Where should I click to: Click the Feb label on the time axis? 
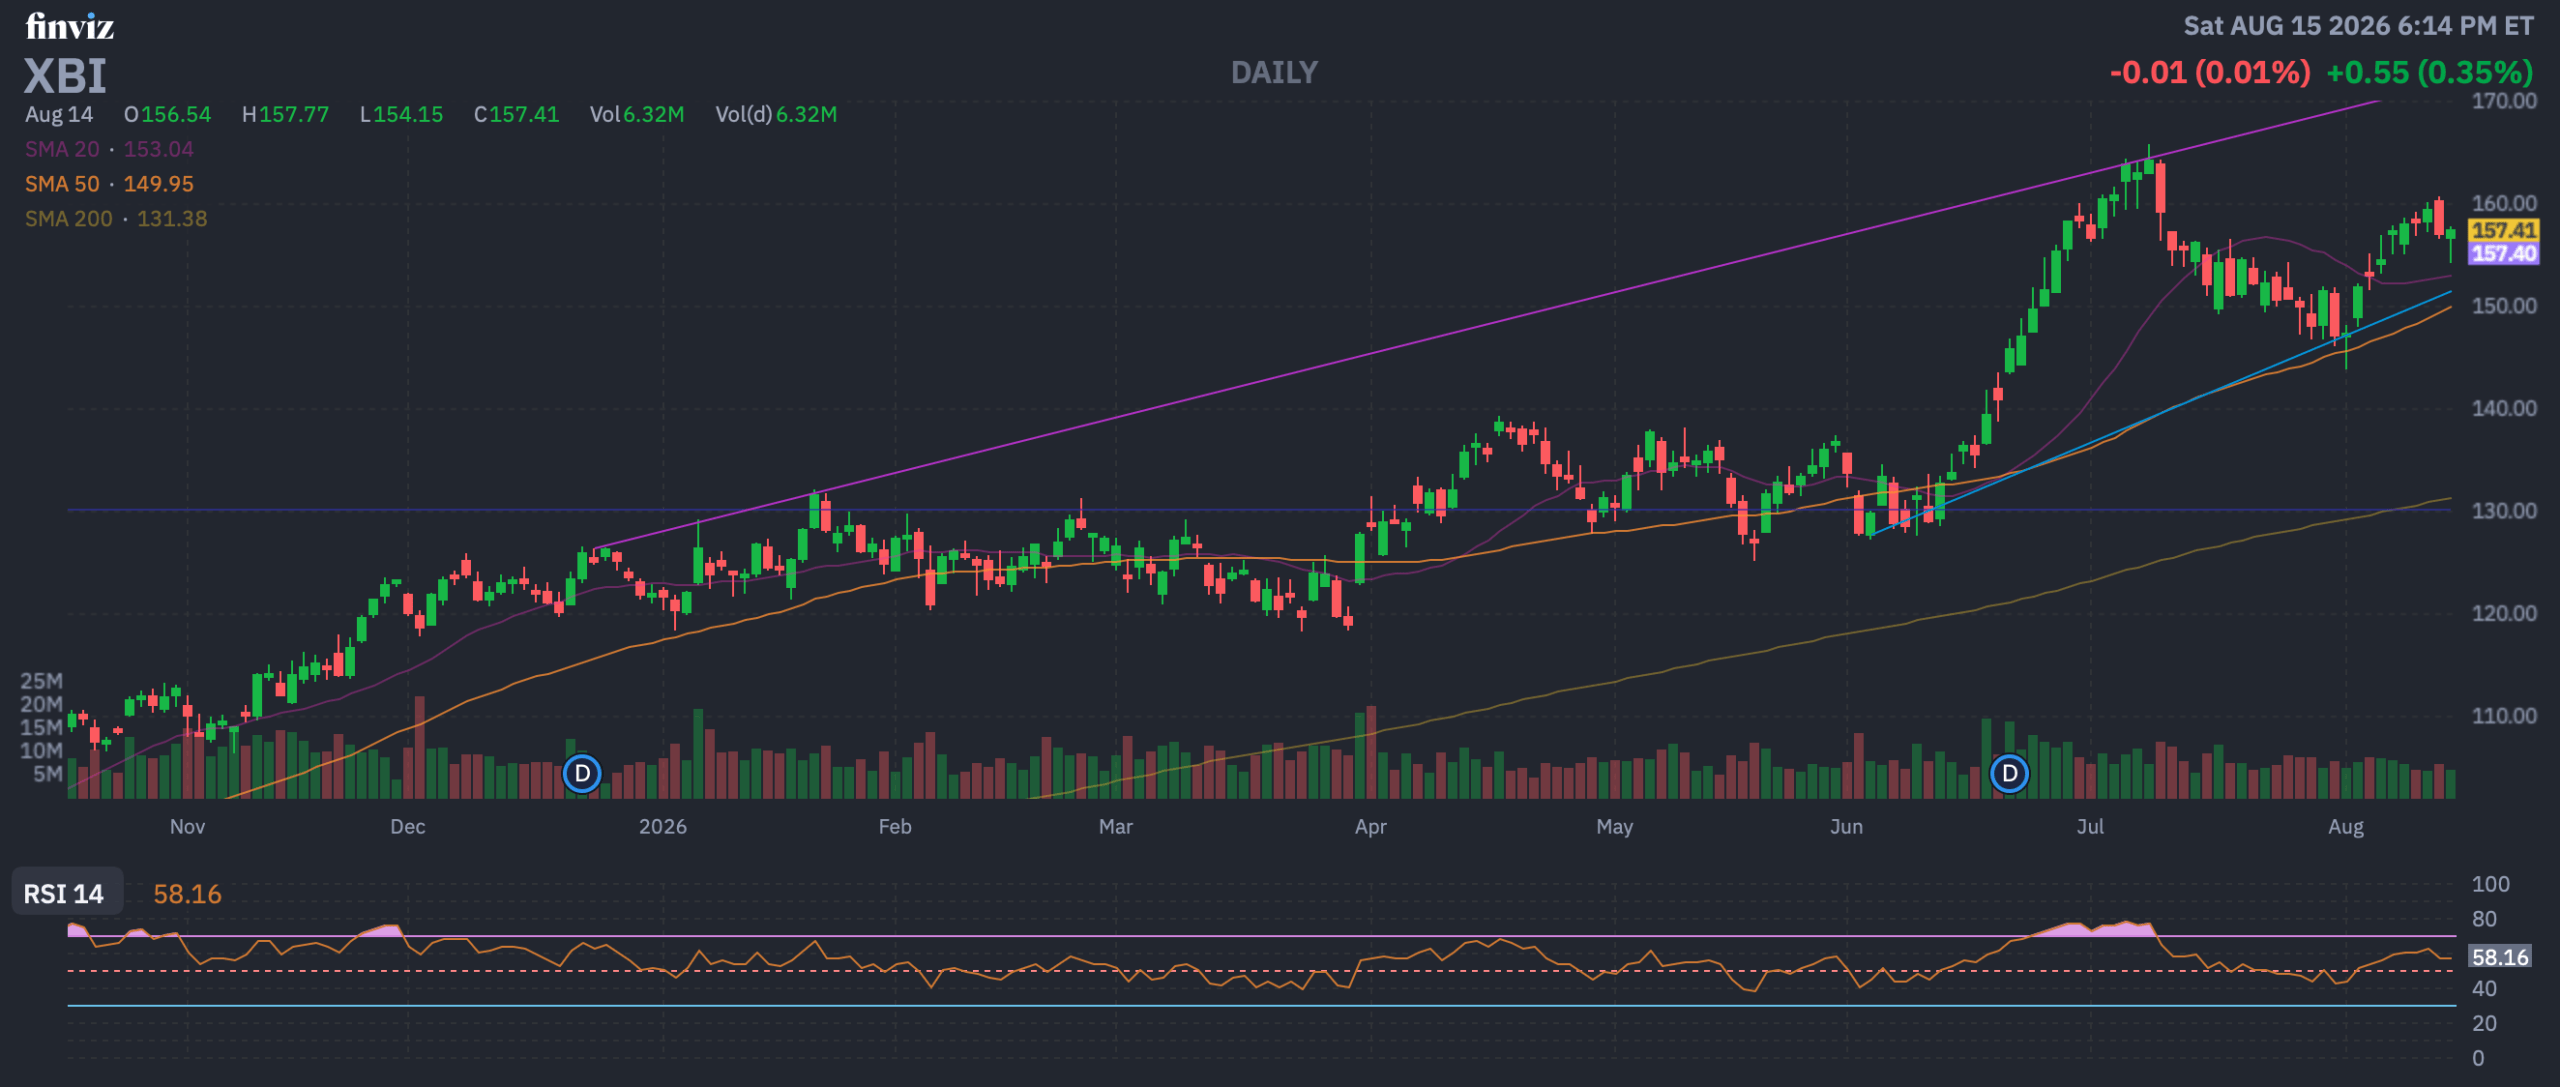coord(895,827)
